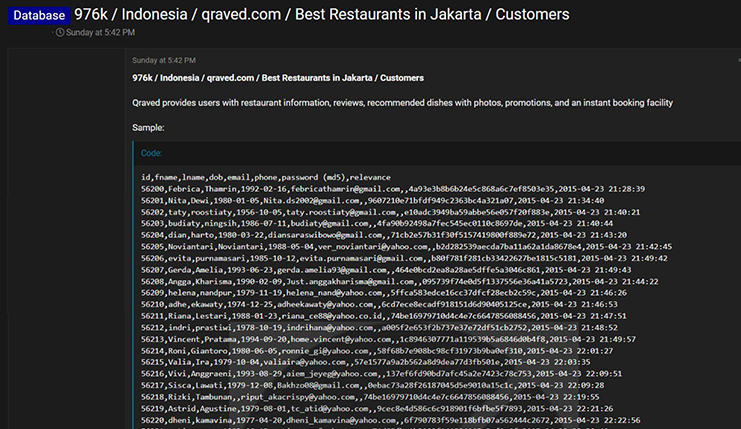741x429 pixels.
Task: Select the row 56206 evita purnamasari
Action: coord(404,258)
